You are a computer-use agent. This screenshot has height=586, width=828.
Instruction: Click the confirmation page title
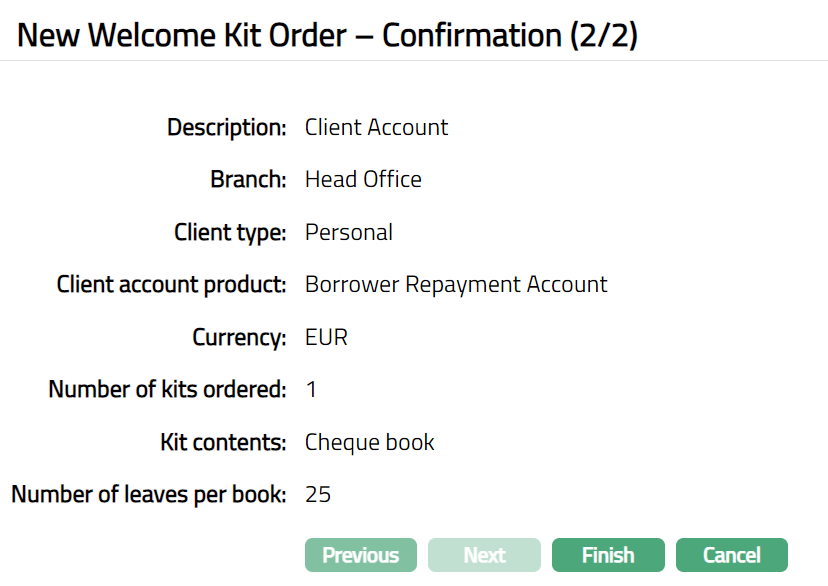coord(328,35)
